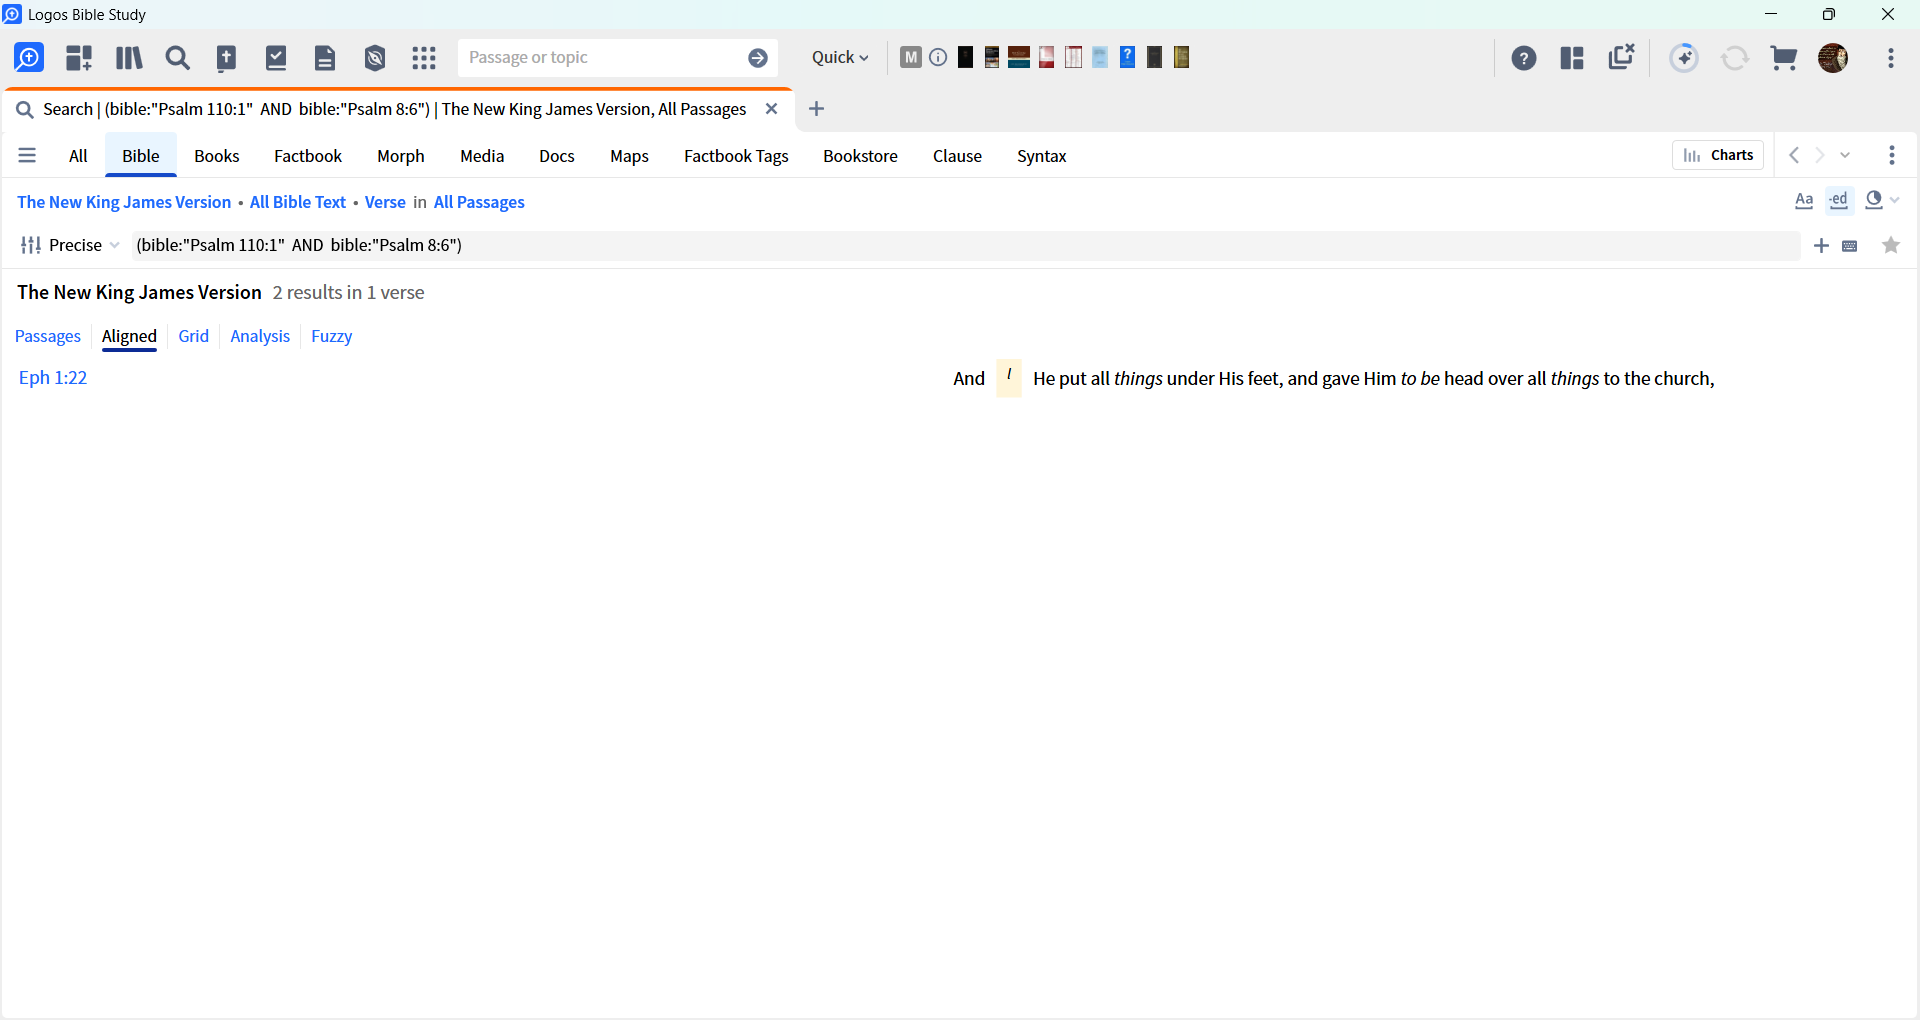Click the hamburger menu beside All tab
The height and width of the screenshot is (1020, 1920).
(x=27, y=155)
